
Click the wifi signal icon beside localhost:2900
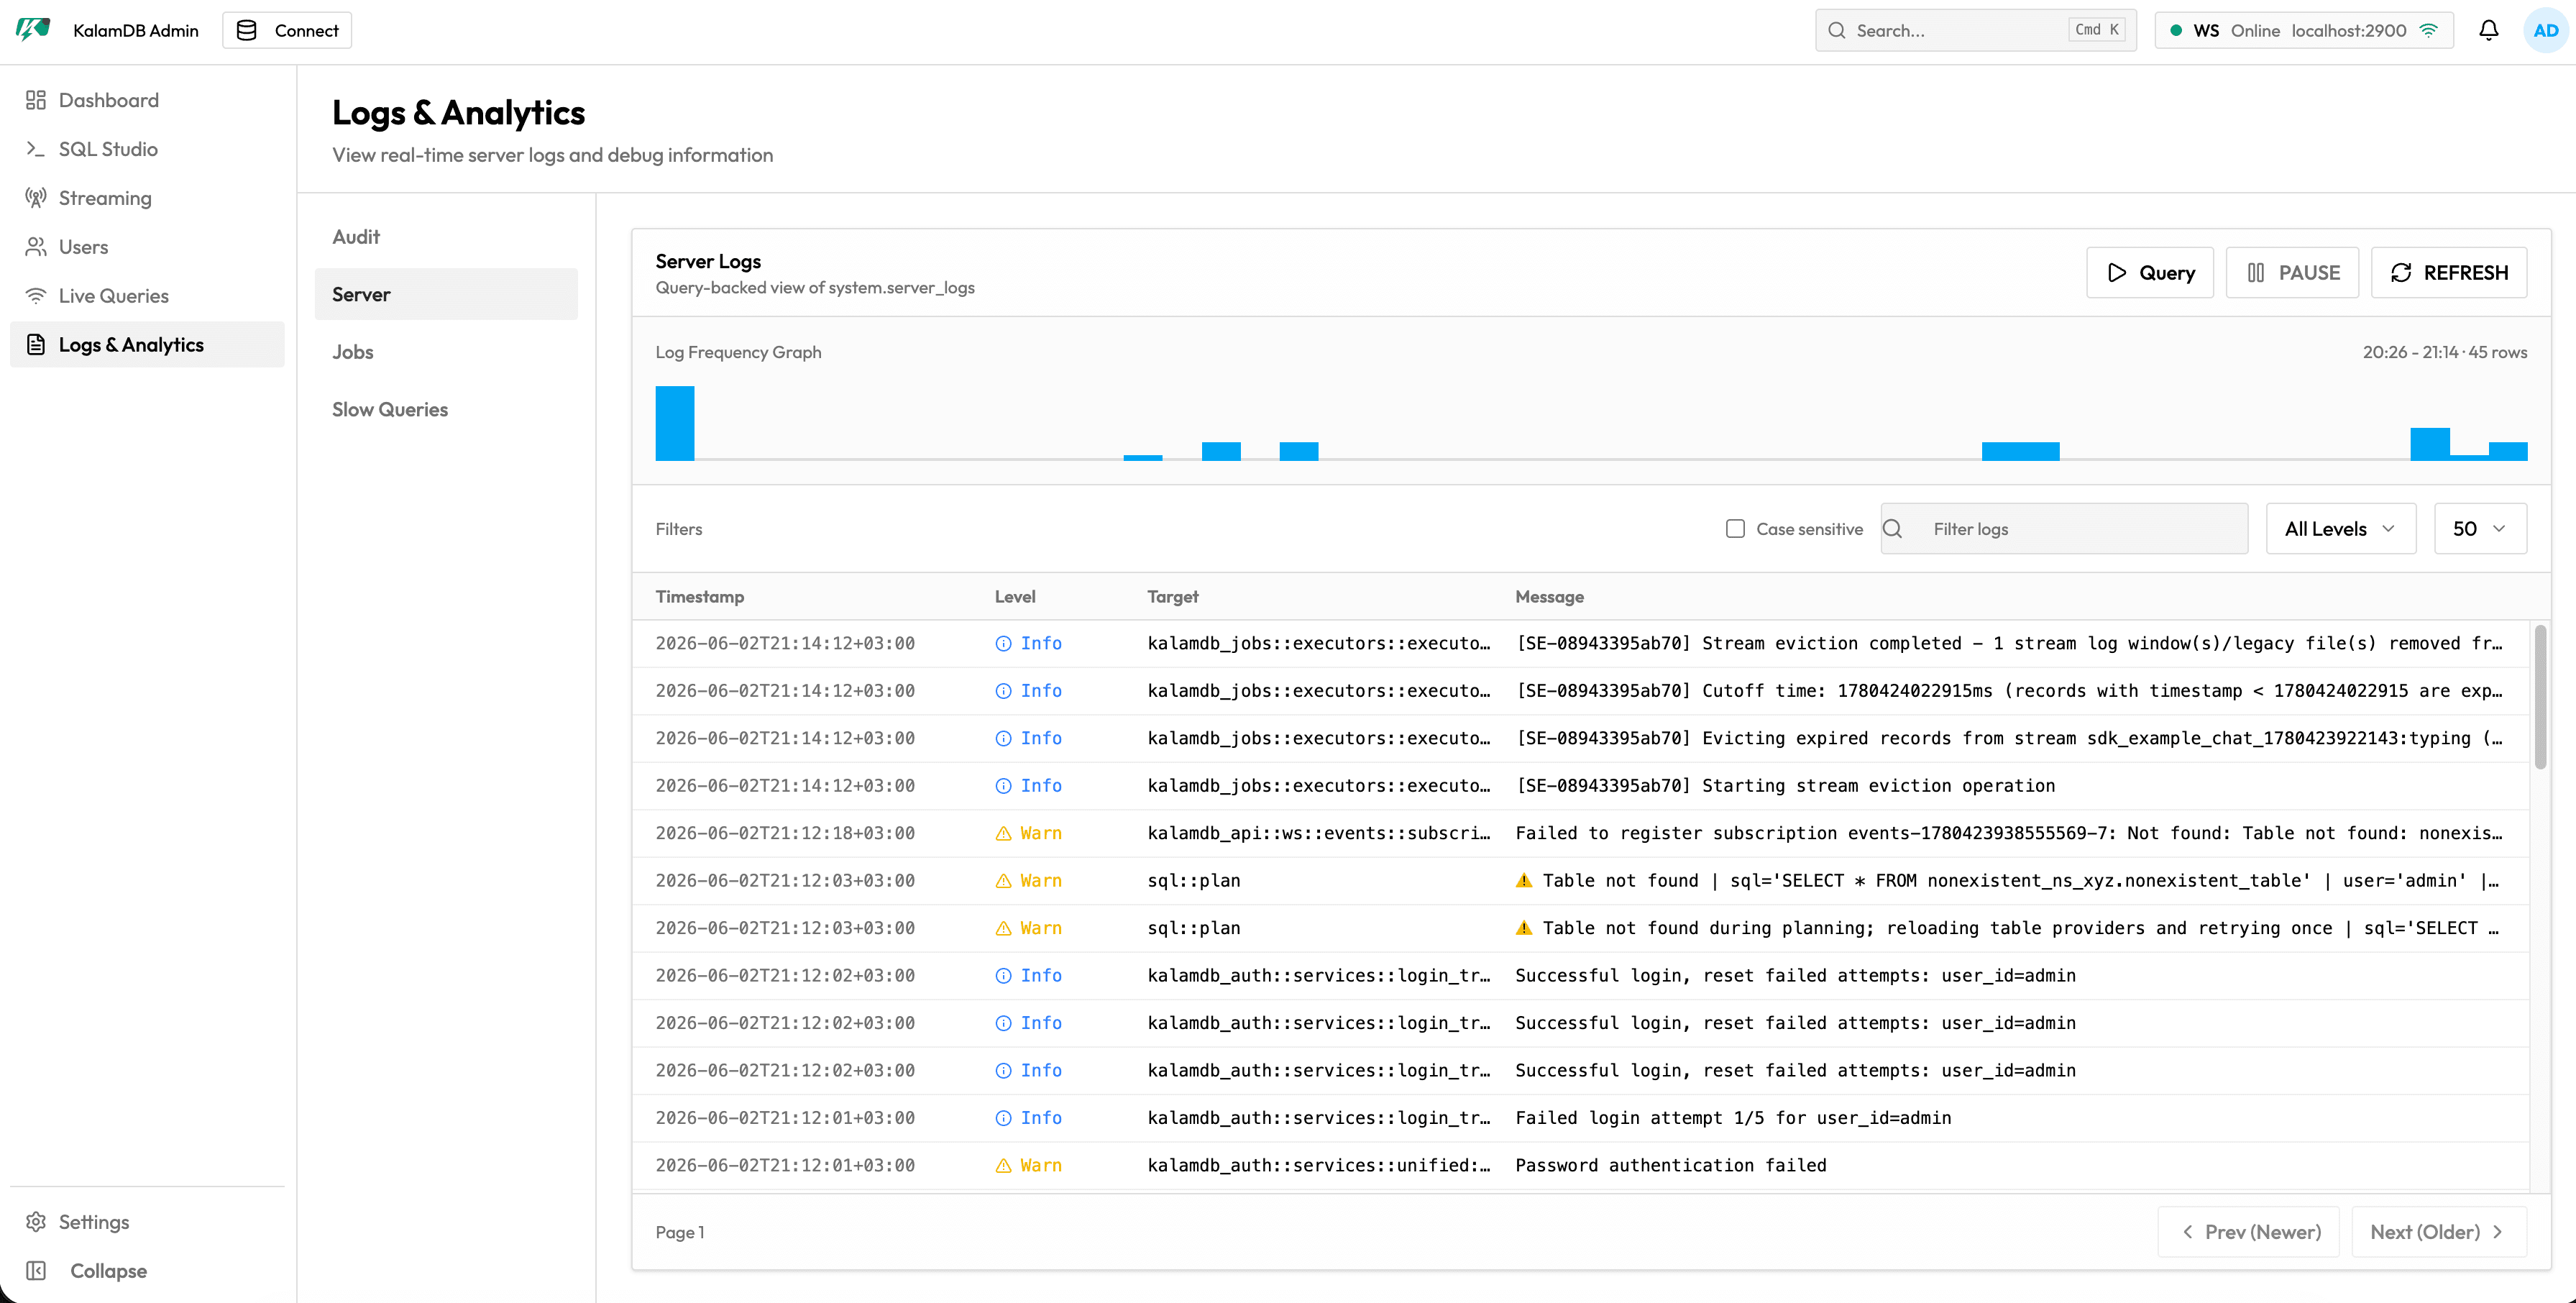[x=2428, y=30]
